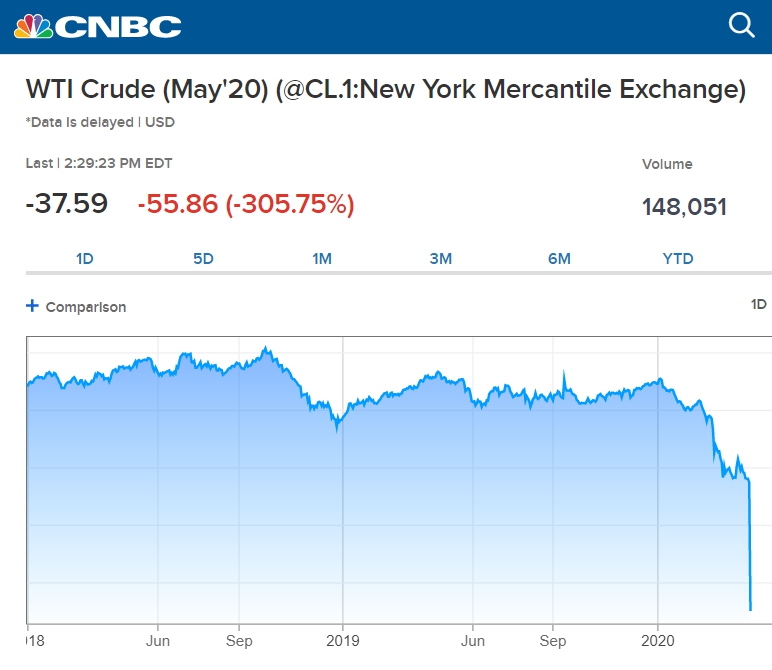Select the YTD range tab
The image size is (772, 670).
[678, 258]
